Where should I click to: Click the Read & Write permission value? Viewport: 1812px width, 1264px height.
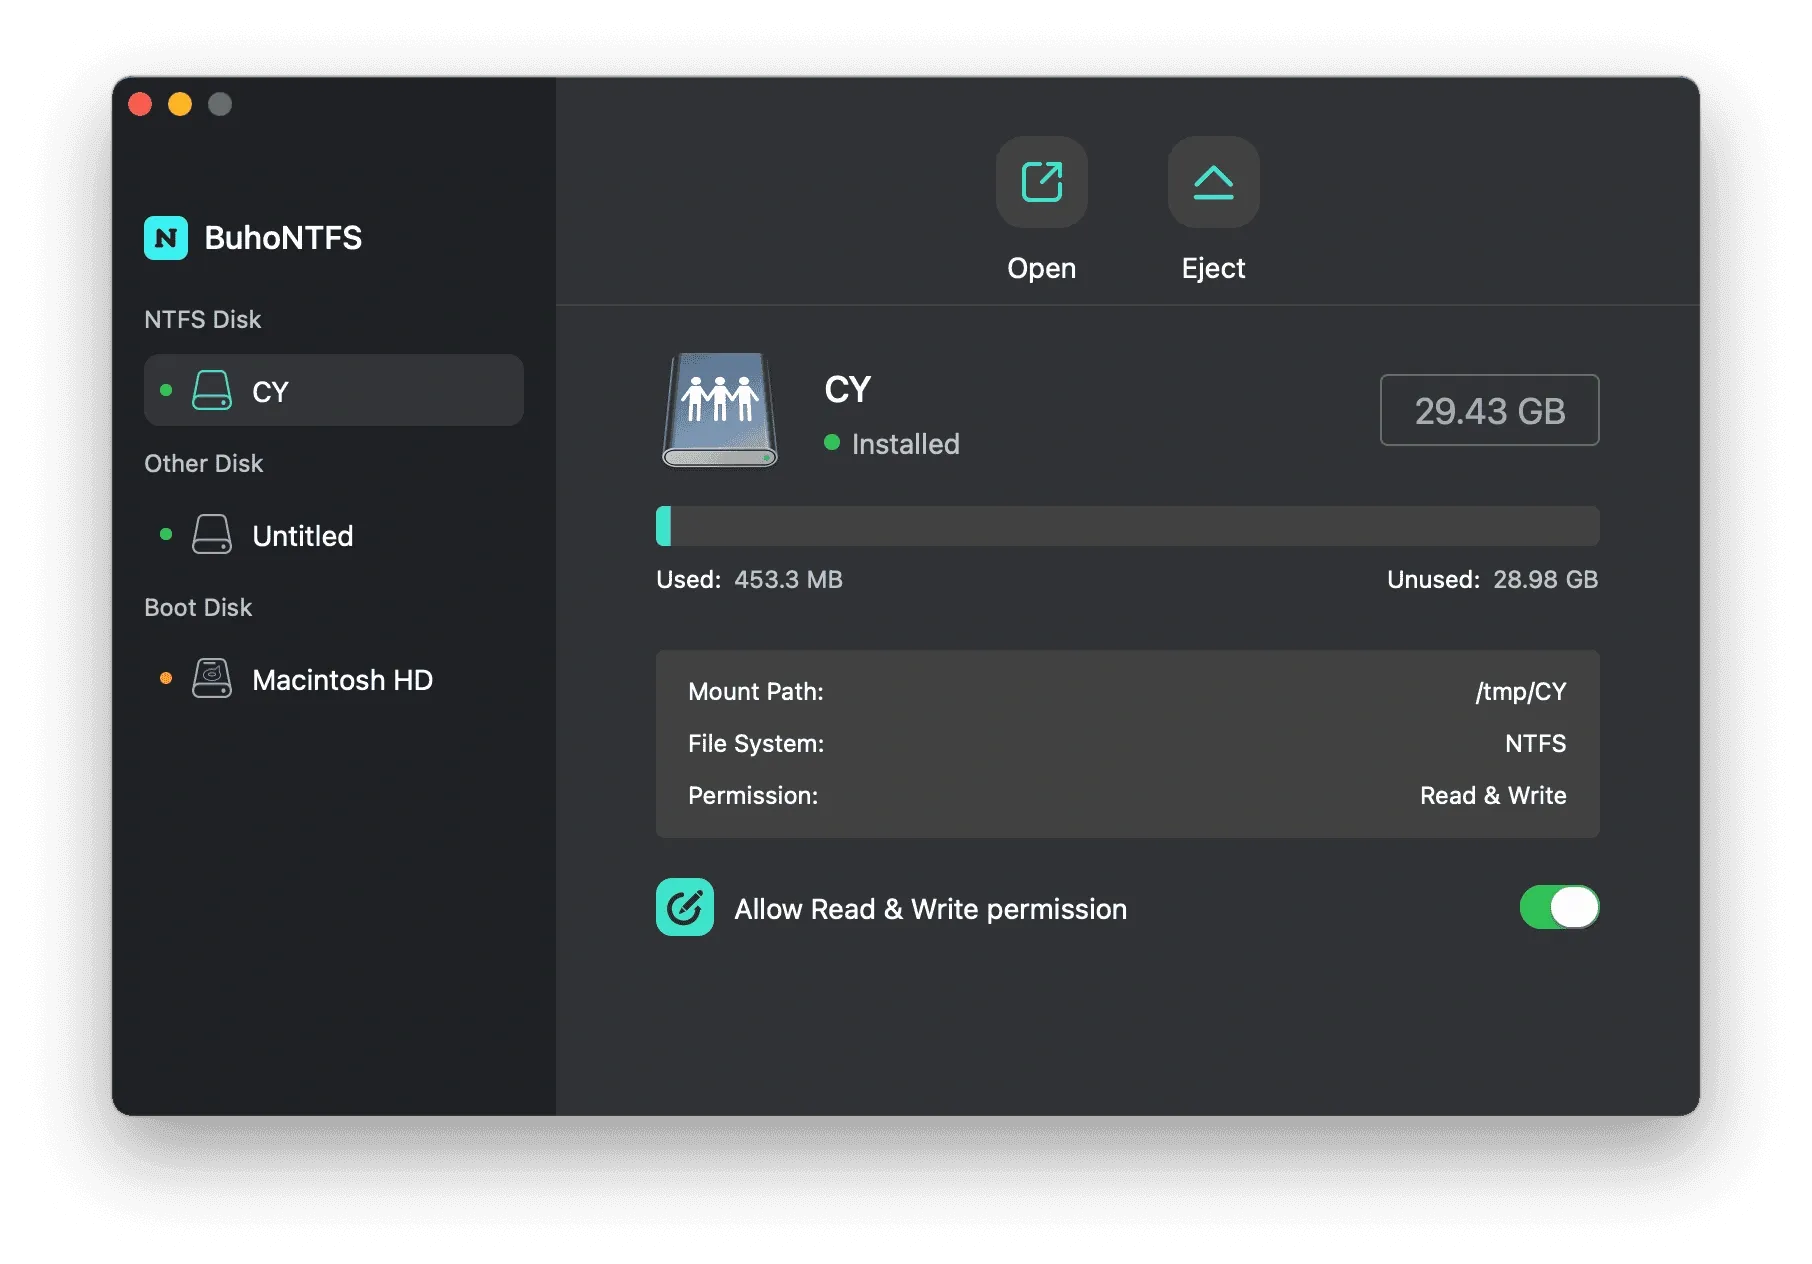[1493, 795]
